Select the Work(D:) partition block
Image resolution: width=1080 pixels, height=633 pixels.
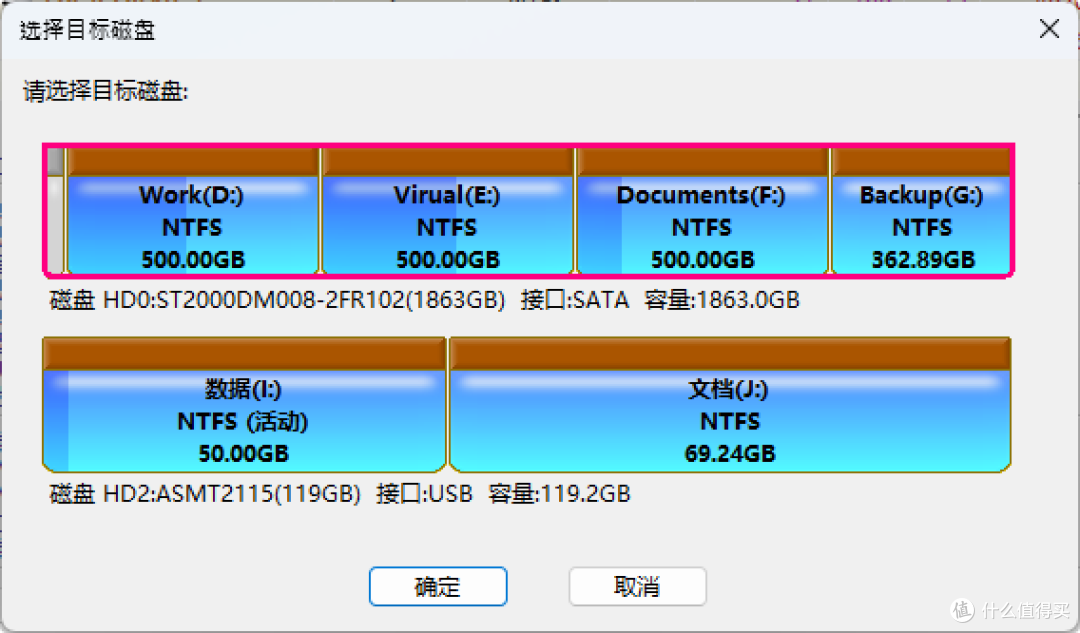point(192,211)
